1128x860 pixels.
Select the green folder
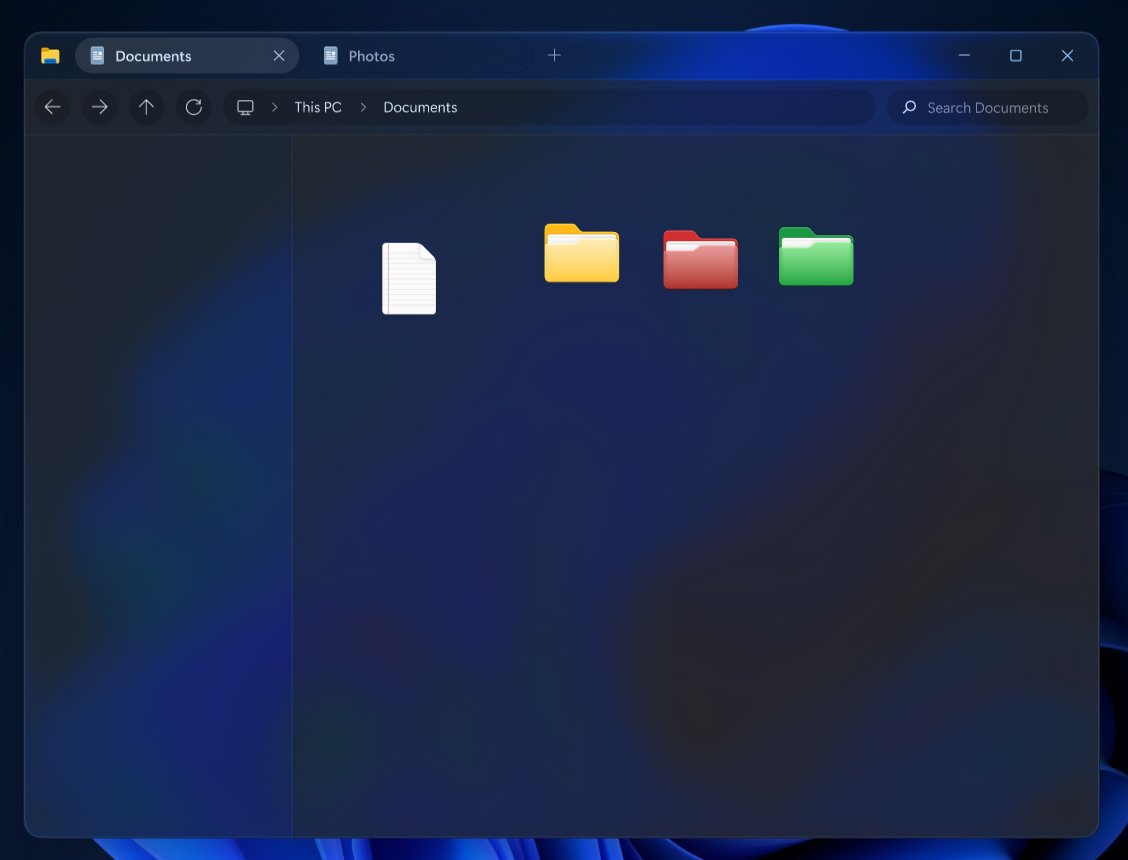click(x=816, y=256)
